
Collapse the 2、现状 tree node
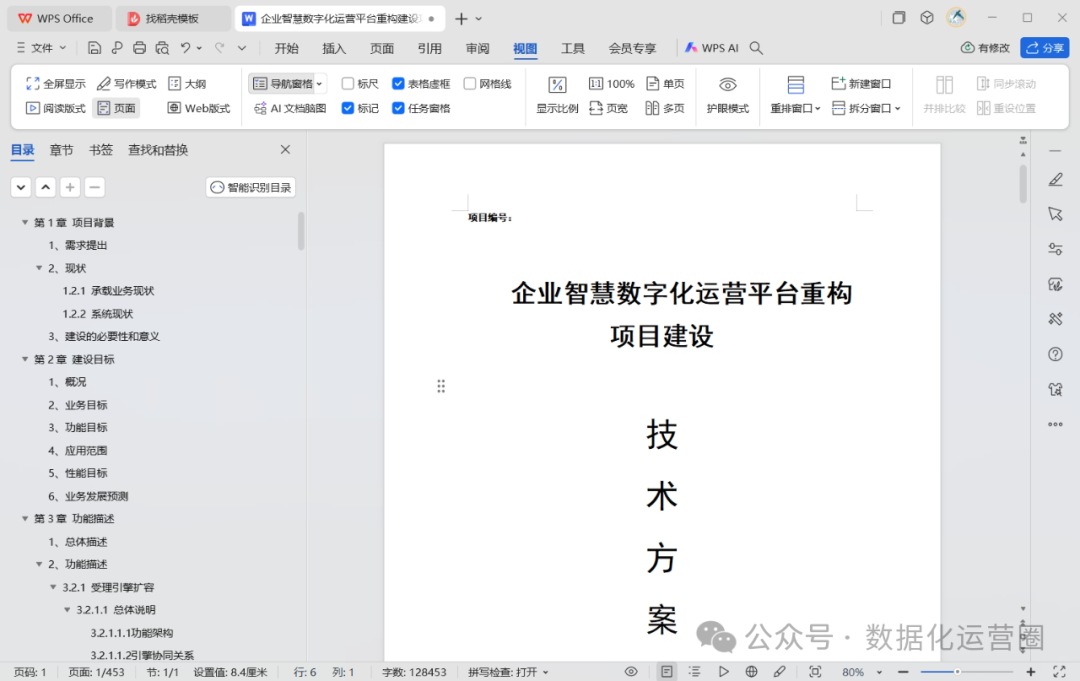[x=39, y=268]
